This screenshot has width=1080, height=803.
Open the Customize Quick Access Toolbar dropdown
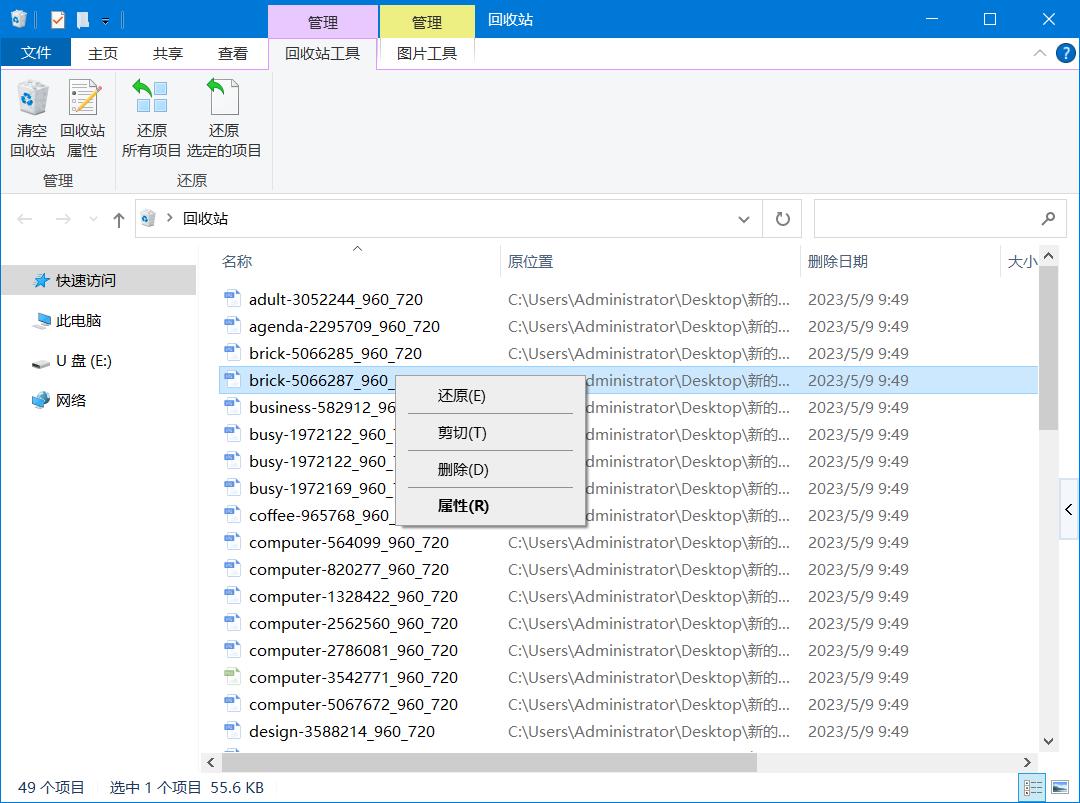104,17
